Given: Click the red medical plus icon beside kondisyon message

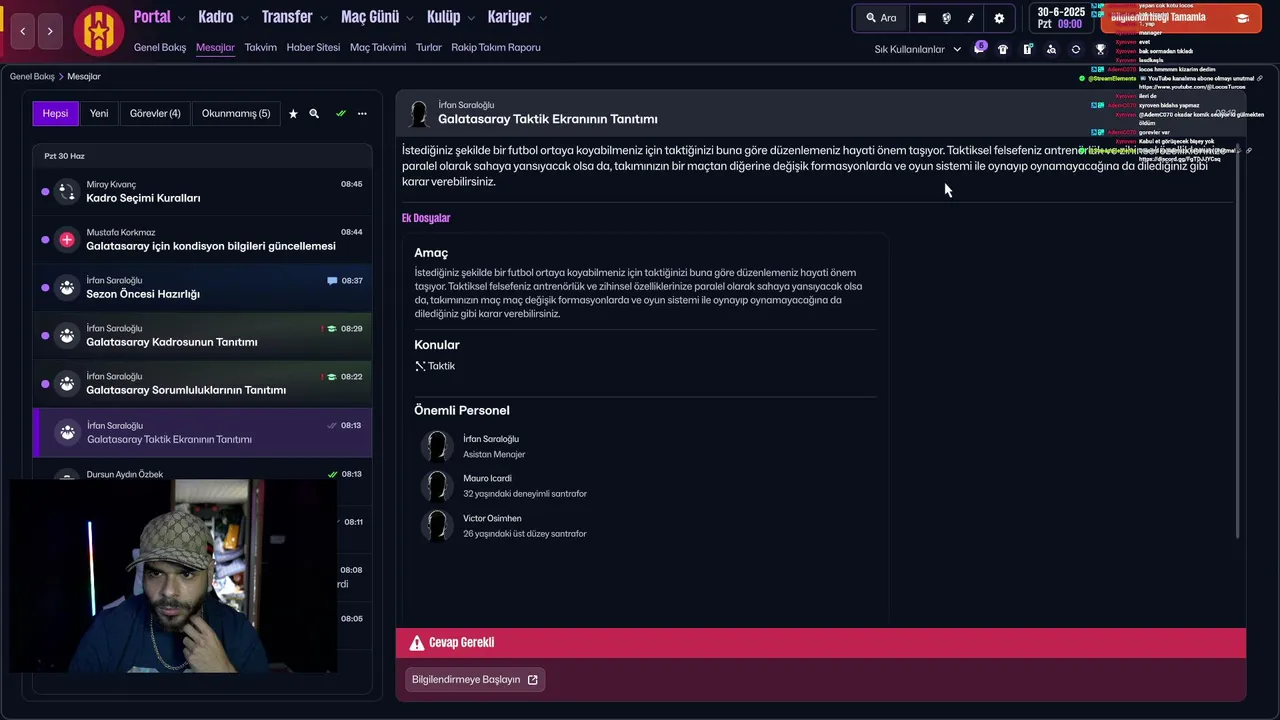Looking at the screenshot, I should coord(67,239).
